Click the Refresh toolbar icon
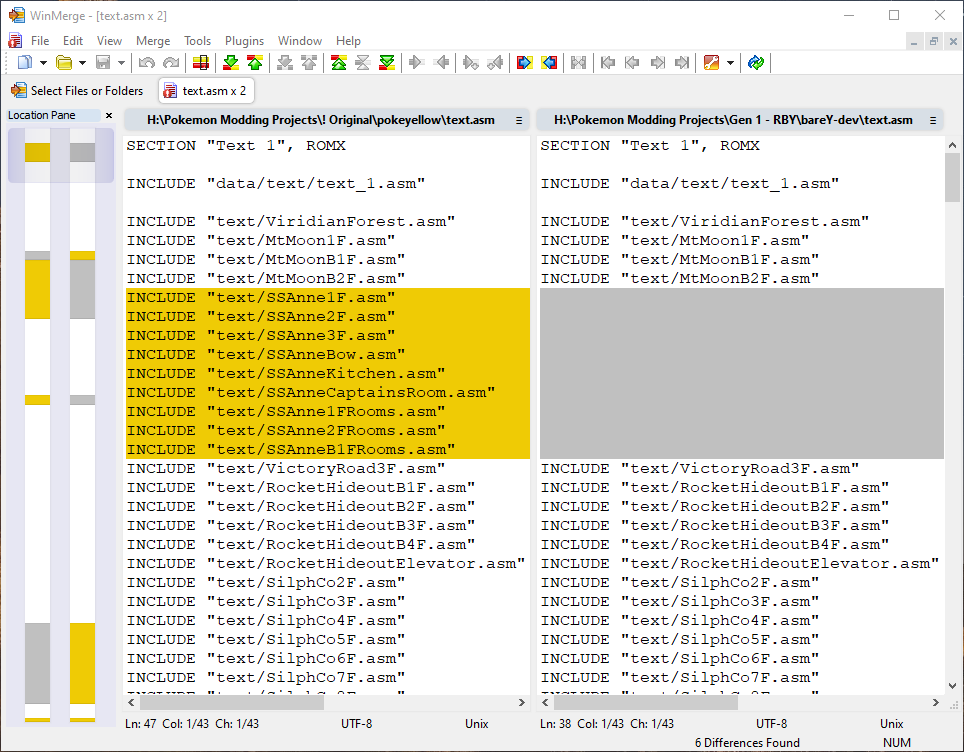964x752 pixels. click(x=756, y=62)
